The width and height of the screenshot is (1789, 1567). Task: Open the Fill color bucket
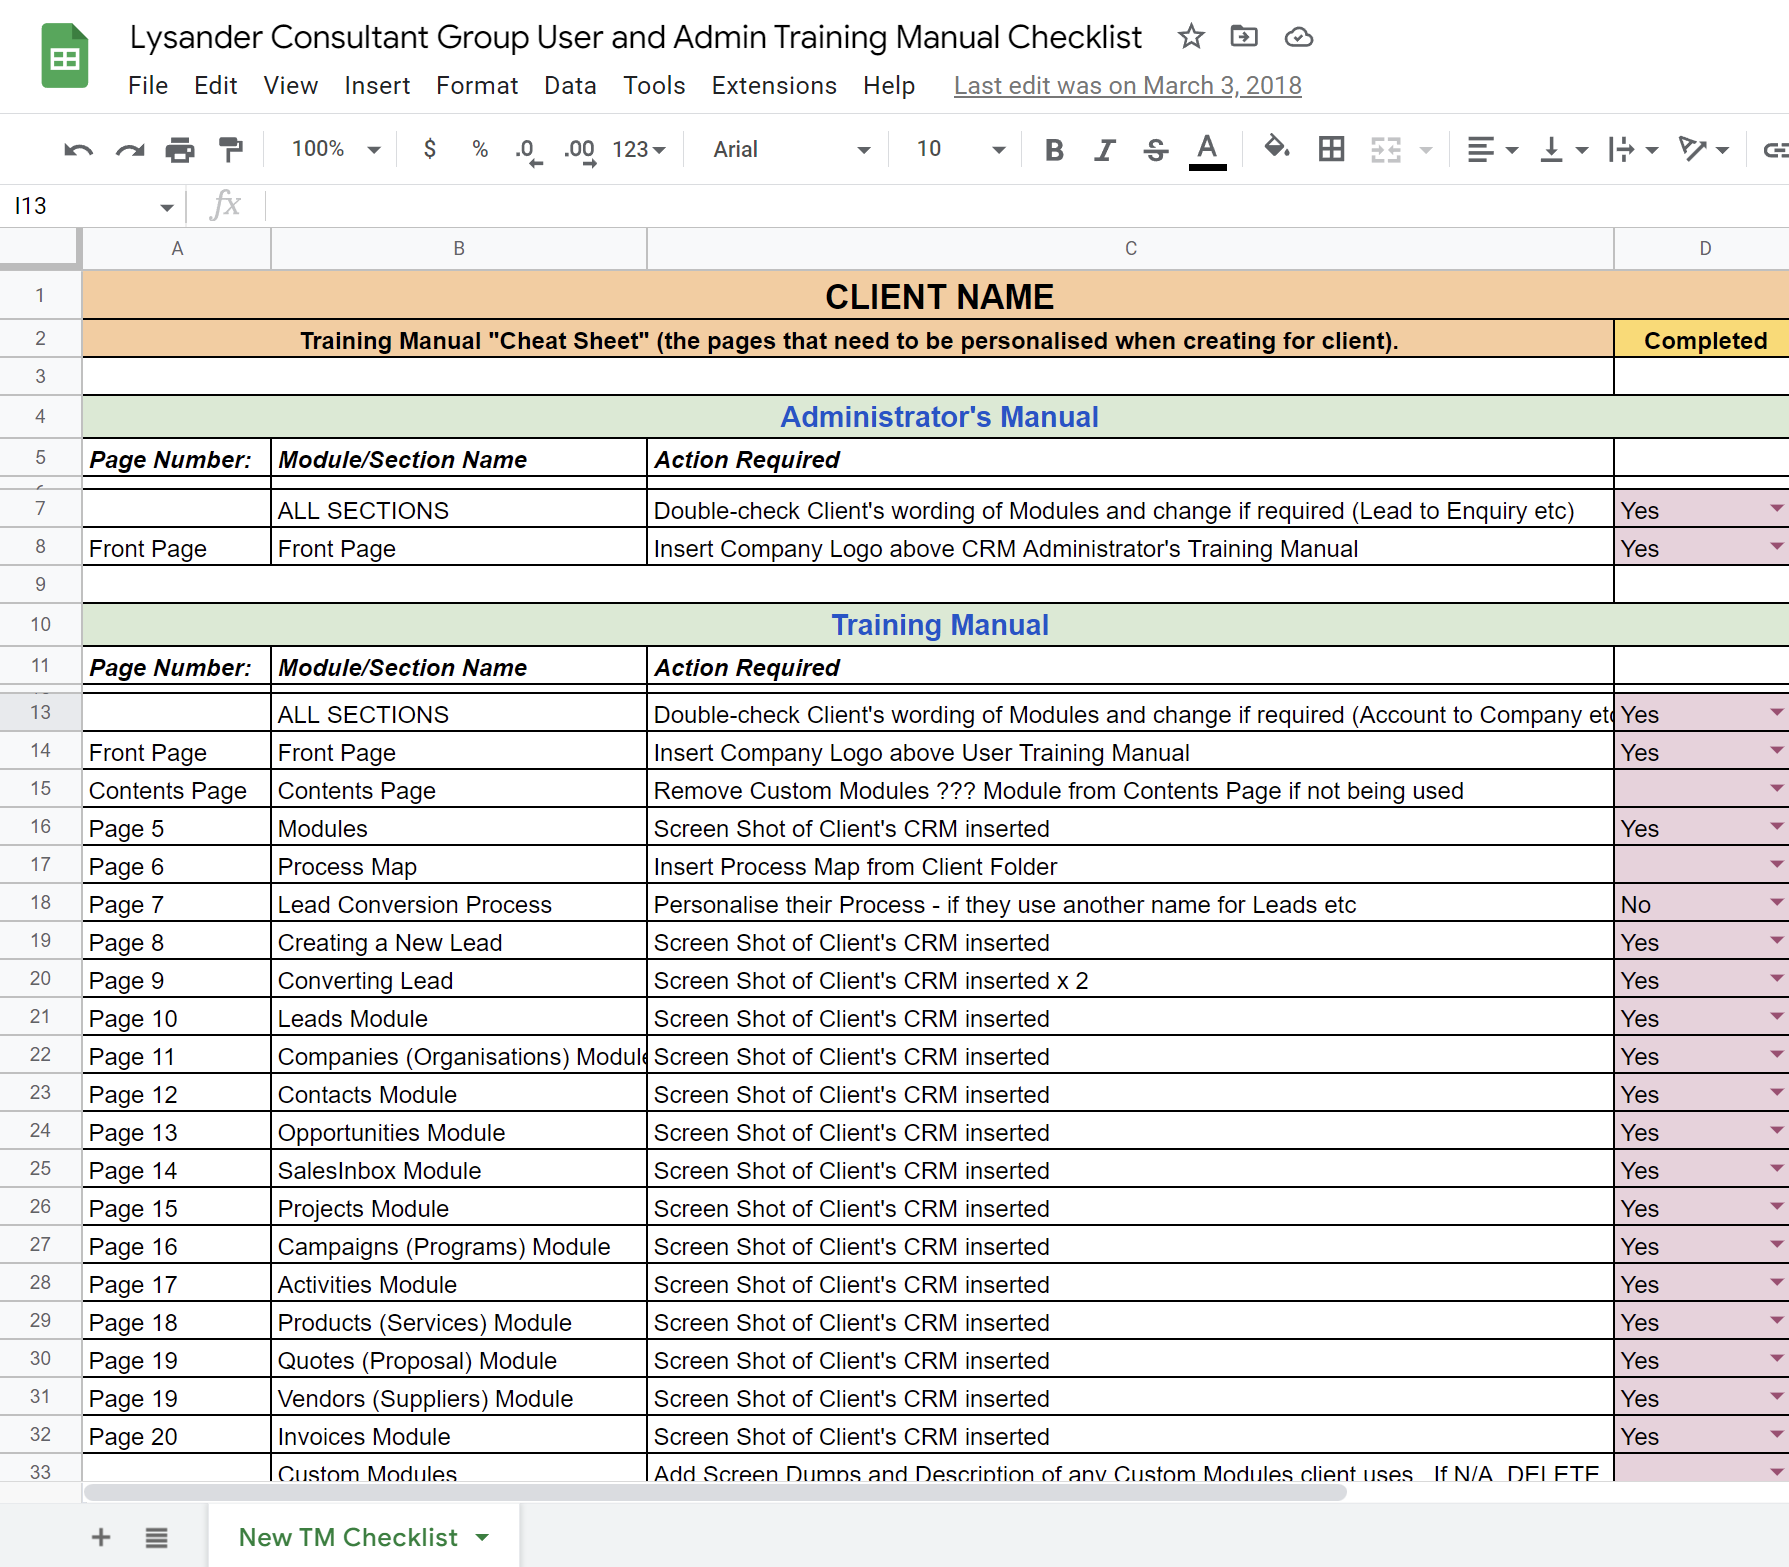pos(1276,150)
